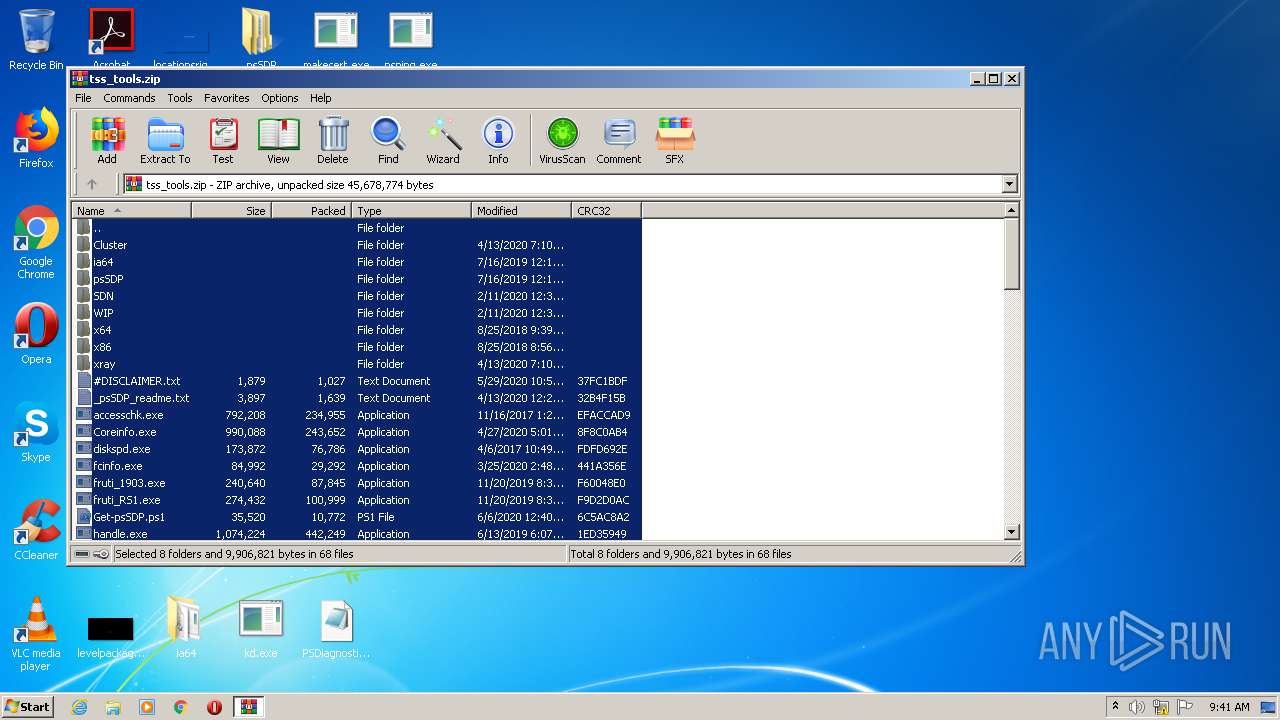The image size is (1280, 720).
Task: Select #DISCLAIMER.txt file
Action: tap(357, 381)
